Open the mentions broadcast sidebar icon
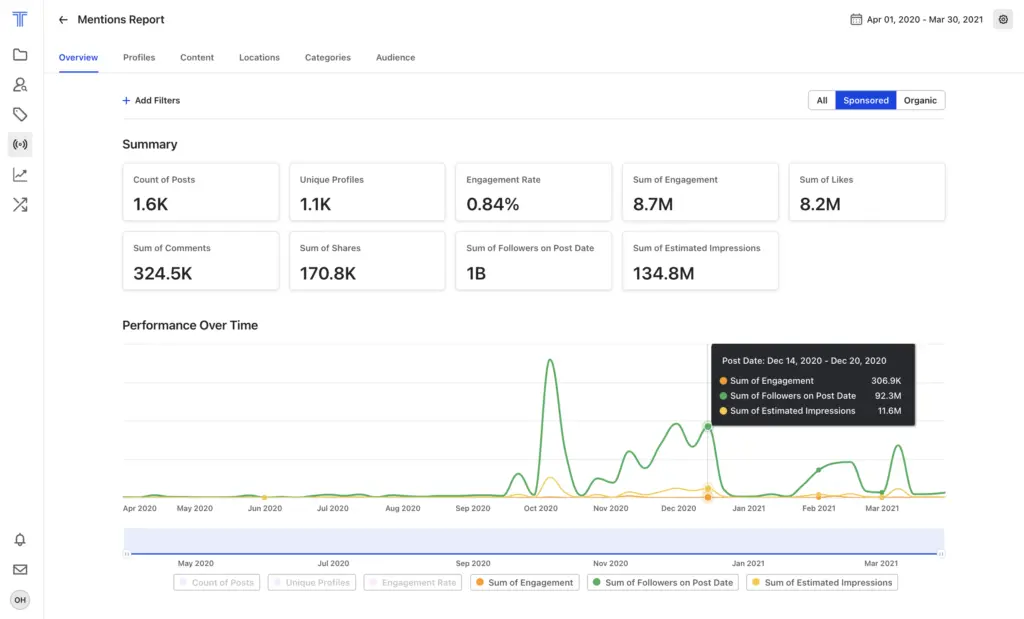The width and height of the screenshot is (1024, 619). click(x=20, y=145)
